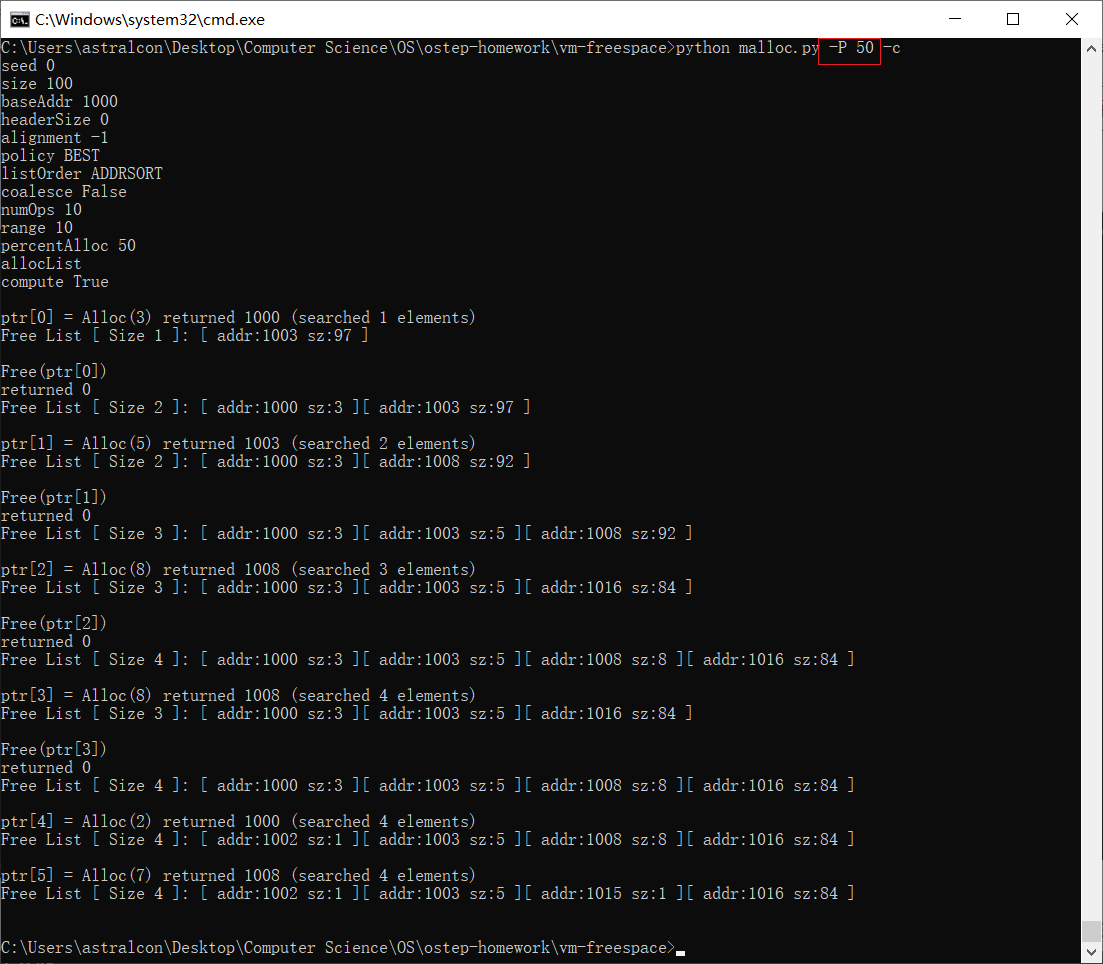Click the 'allocList' line
The image size is (1103, 964).
[42, 264]
